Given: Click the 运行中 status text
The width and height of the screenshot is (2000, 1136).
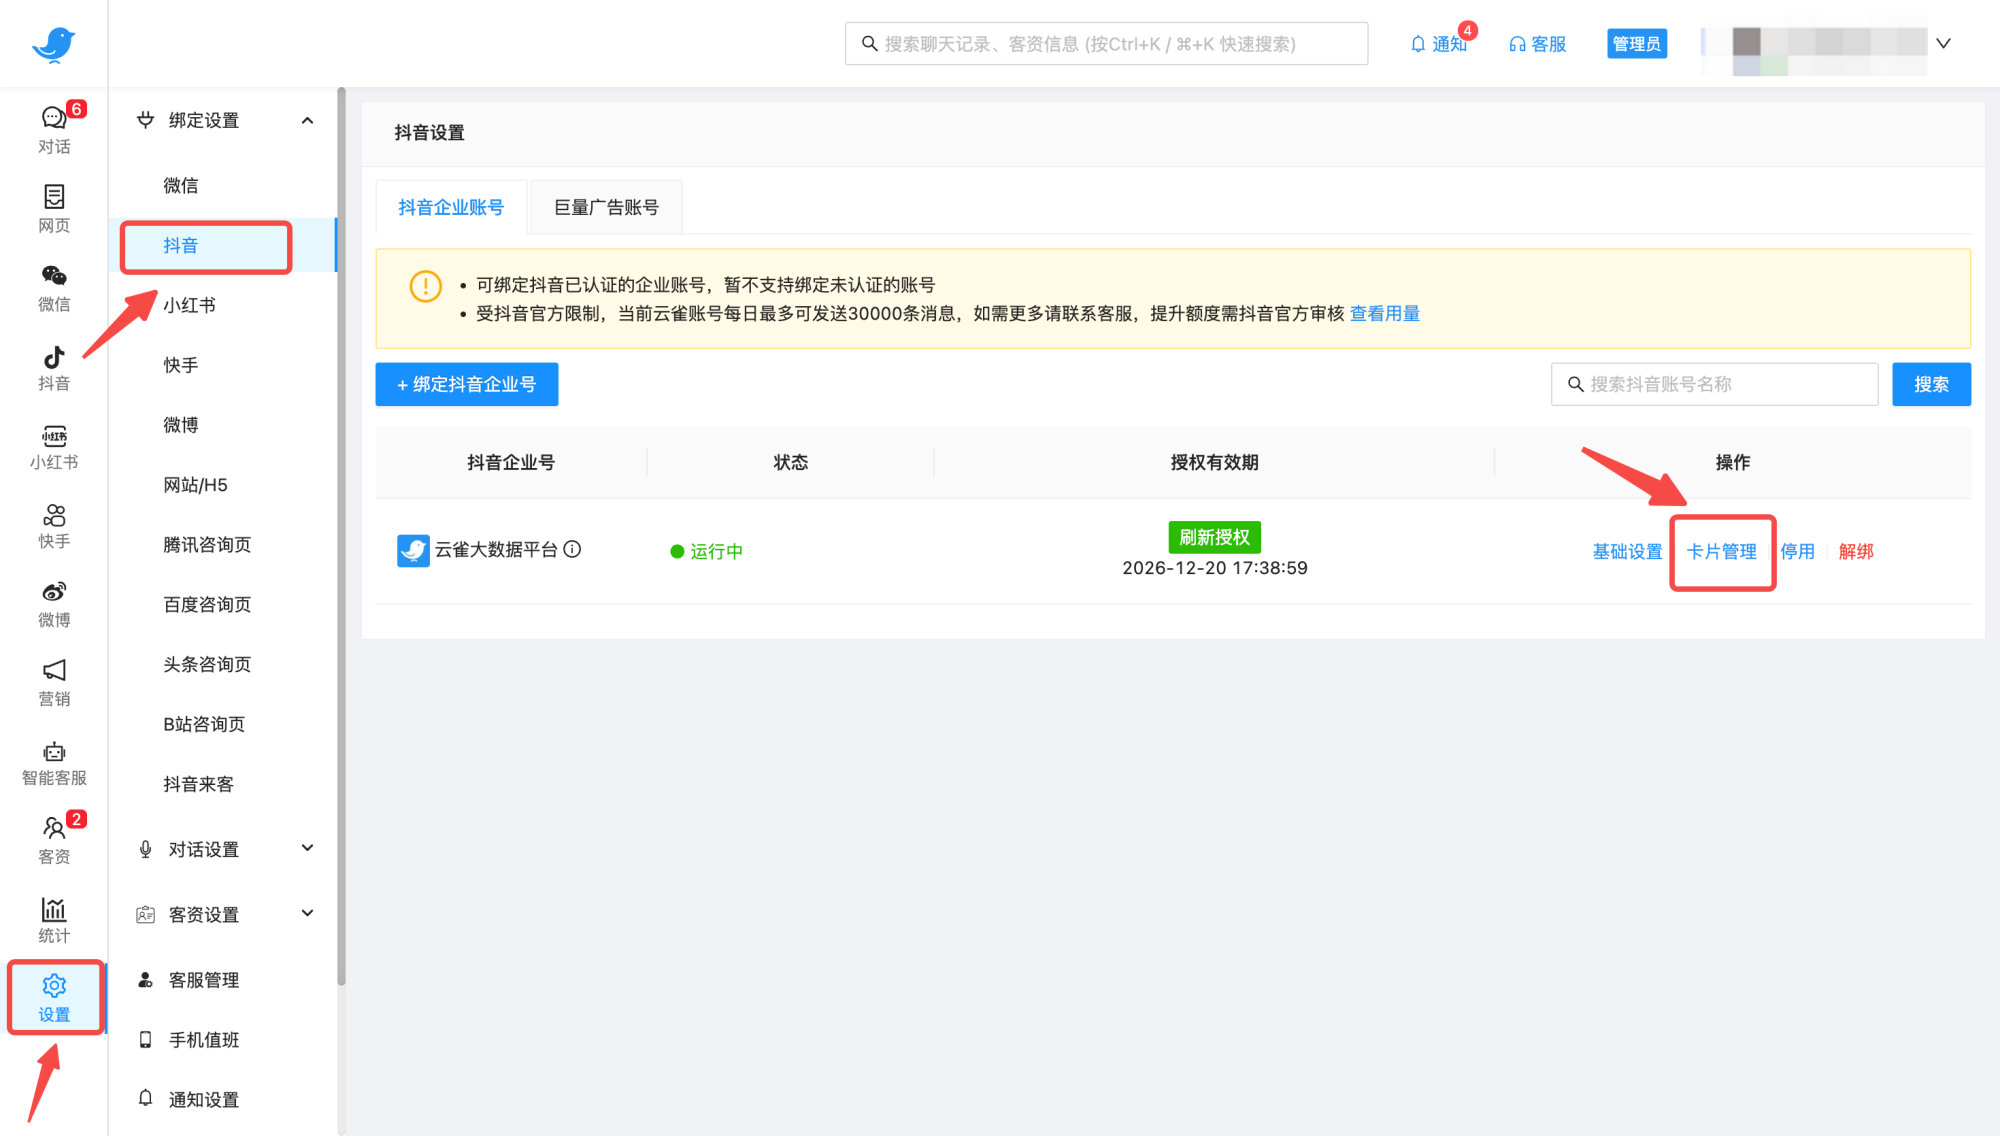Looking at the screenshot, I should point(716,551).
